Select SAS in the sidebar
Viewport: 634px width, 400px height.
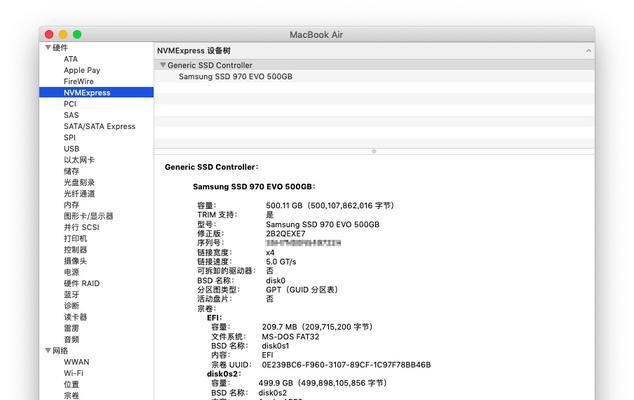click(x=71, y=115)
